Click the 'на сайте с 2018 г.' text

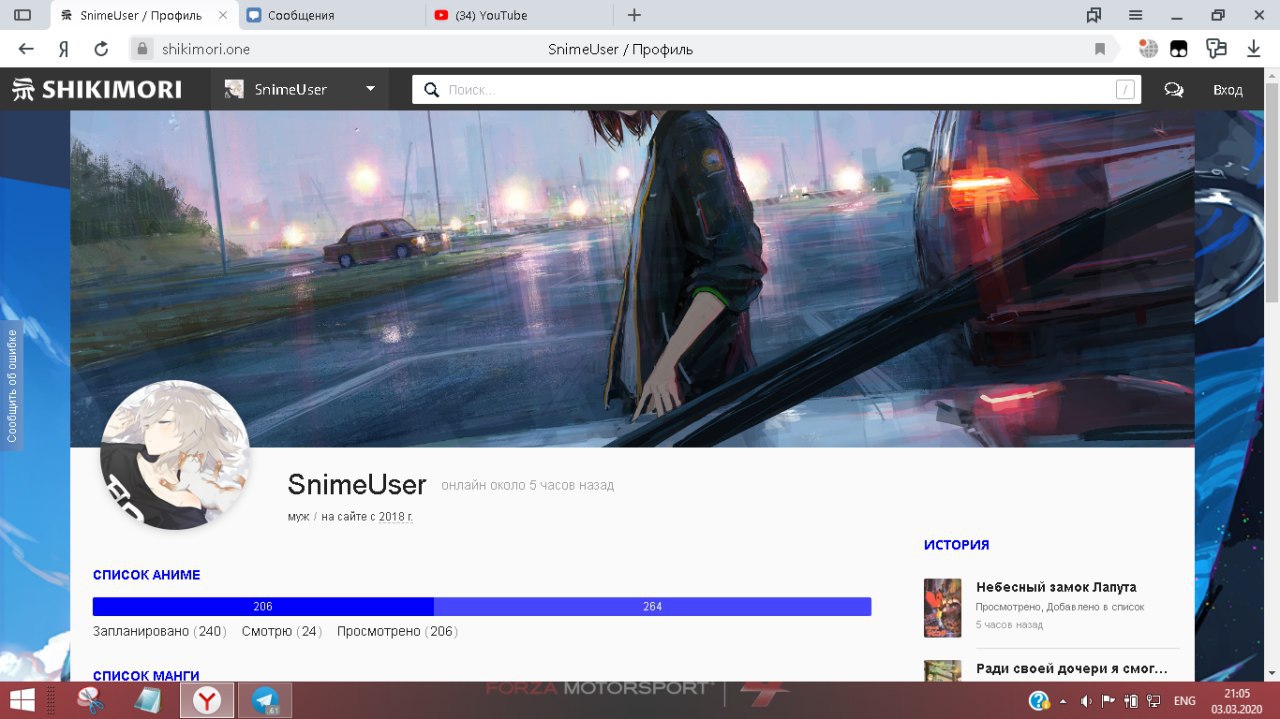click(x=367, y=517)
